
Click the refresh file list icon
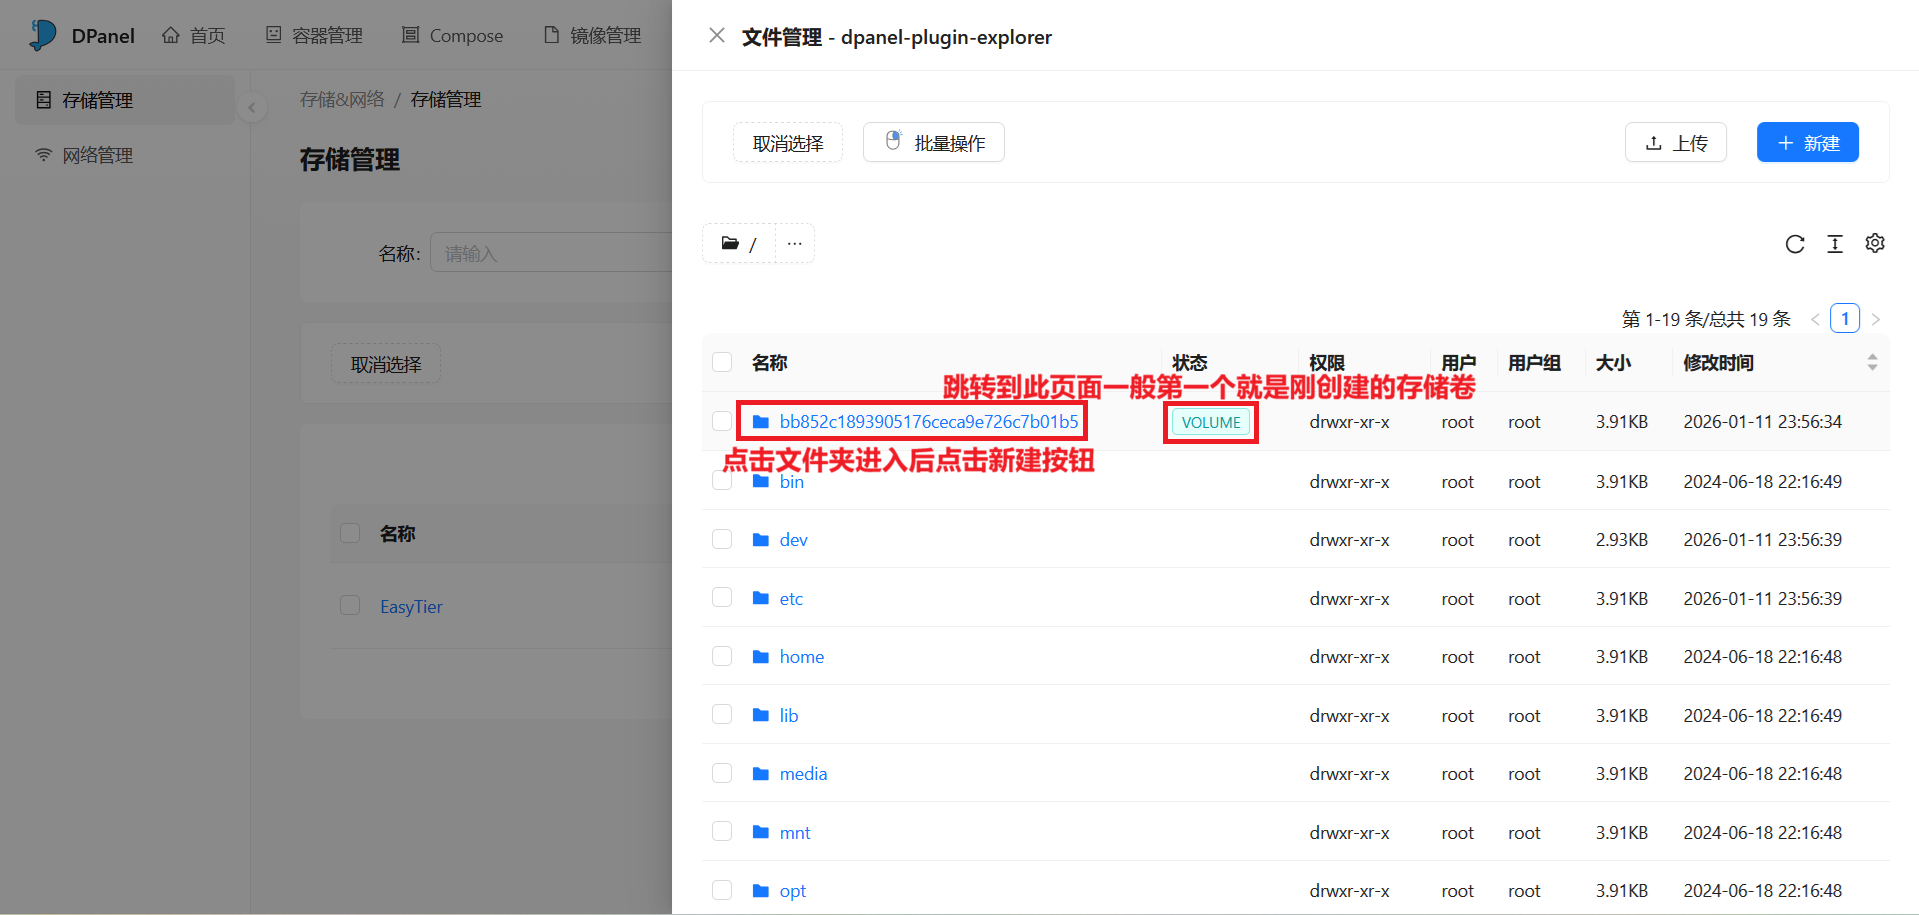tap(1795, 244)
